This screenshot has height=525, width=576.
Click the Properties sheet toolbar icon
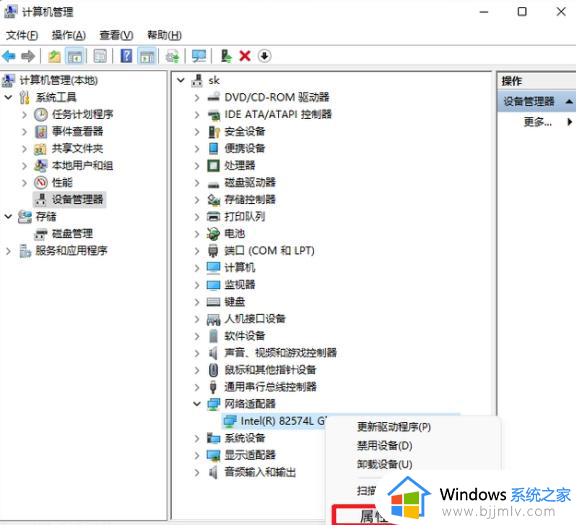click(100, 56)
